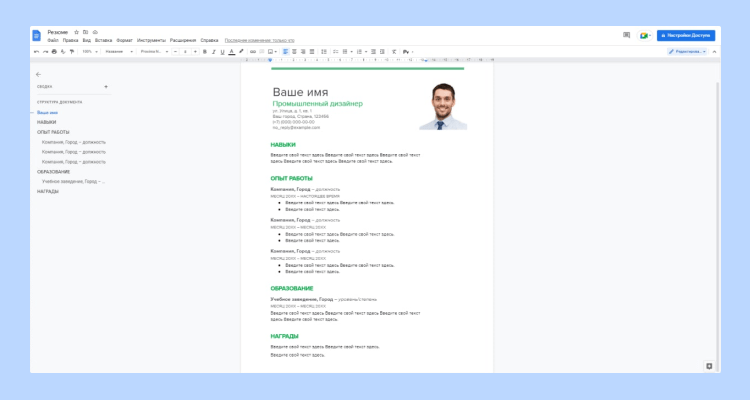Click the font size field
The image size is (750, 400).
coord(185,52)
